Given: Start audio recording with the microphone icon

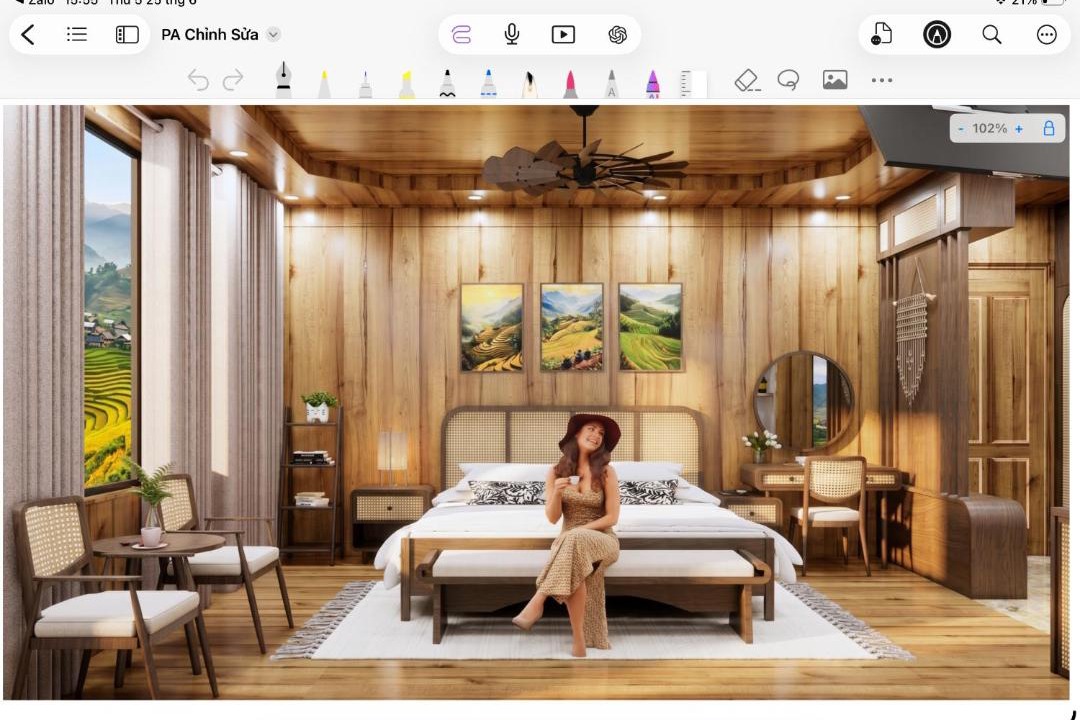Looking at the screenshot, I should (512, 34).
